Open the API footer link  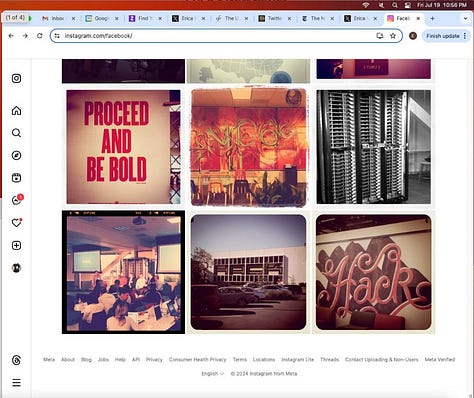click(x=136, y=359)
